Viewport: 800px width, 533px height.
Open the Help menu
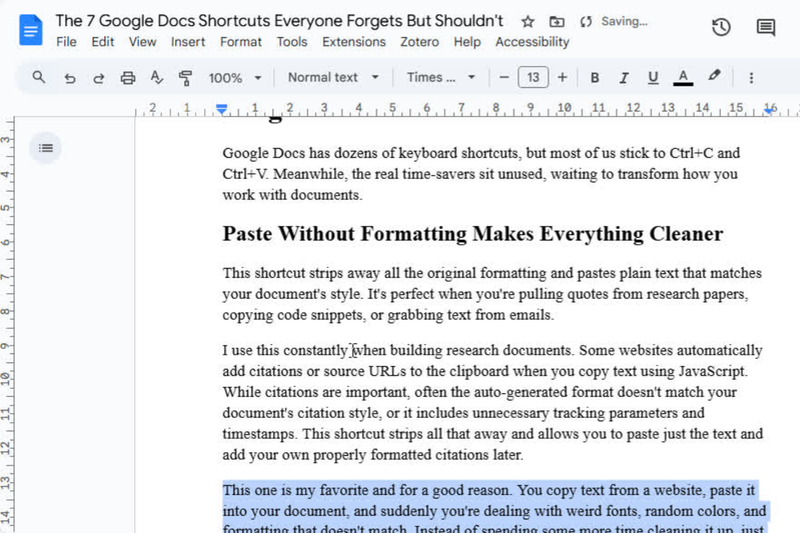click(467, 42)
